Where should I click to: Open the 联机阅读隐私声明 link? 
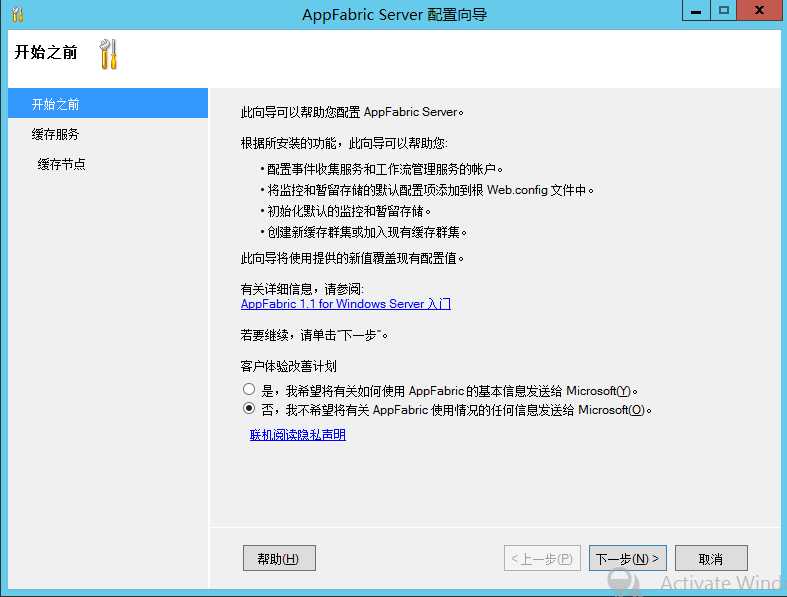[x=298, y=435]
